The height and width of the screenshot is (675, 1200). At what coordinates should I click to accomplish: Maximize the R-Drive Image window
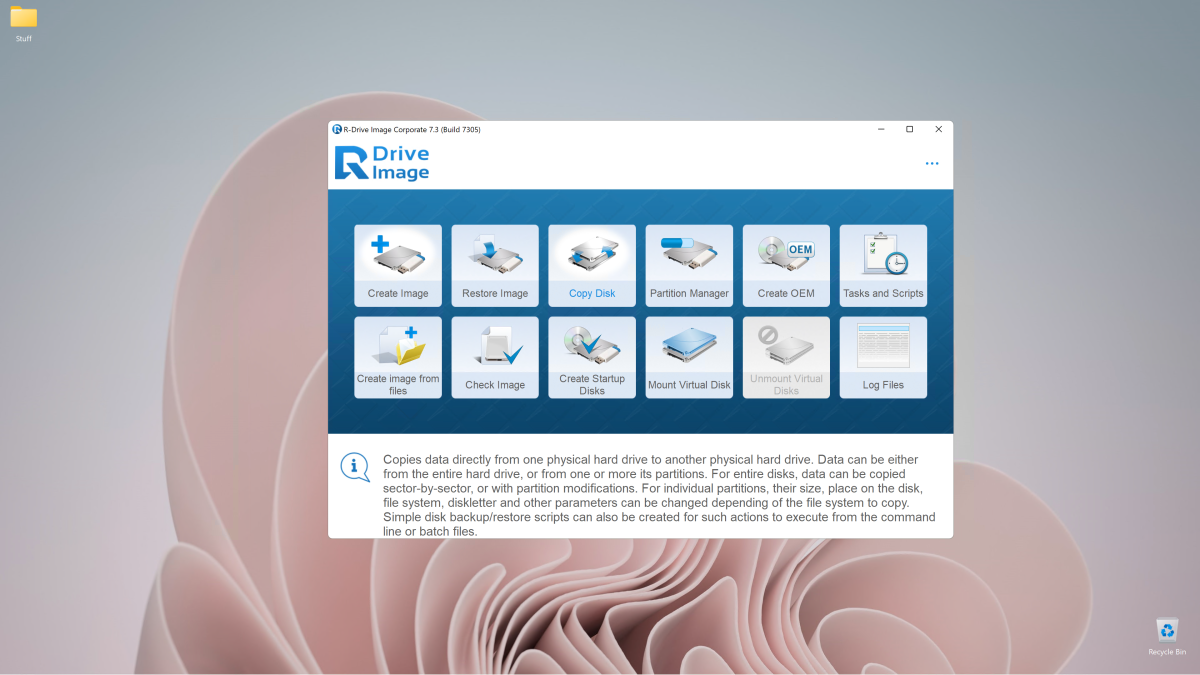909,129
